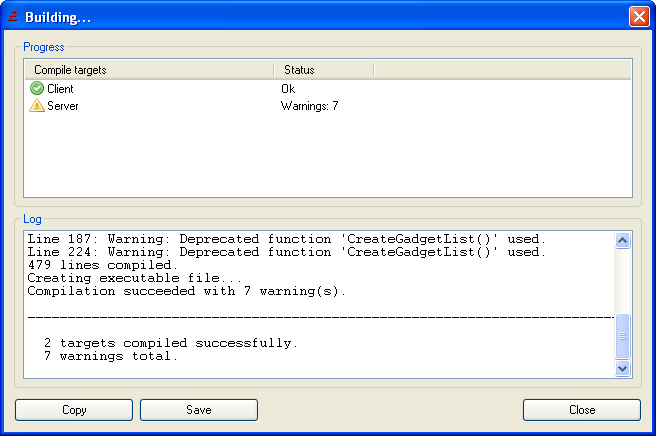Save the build log with Save button
The width and height of the screenshot is (656, 436).
click(x=198, y=410)
